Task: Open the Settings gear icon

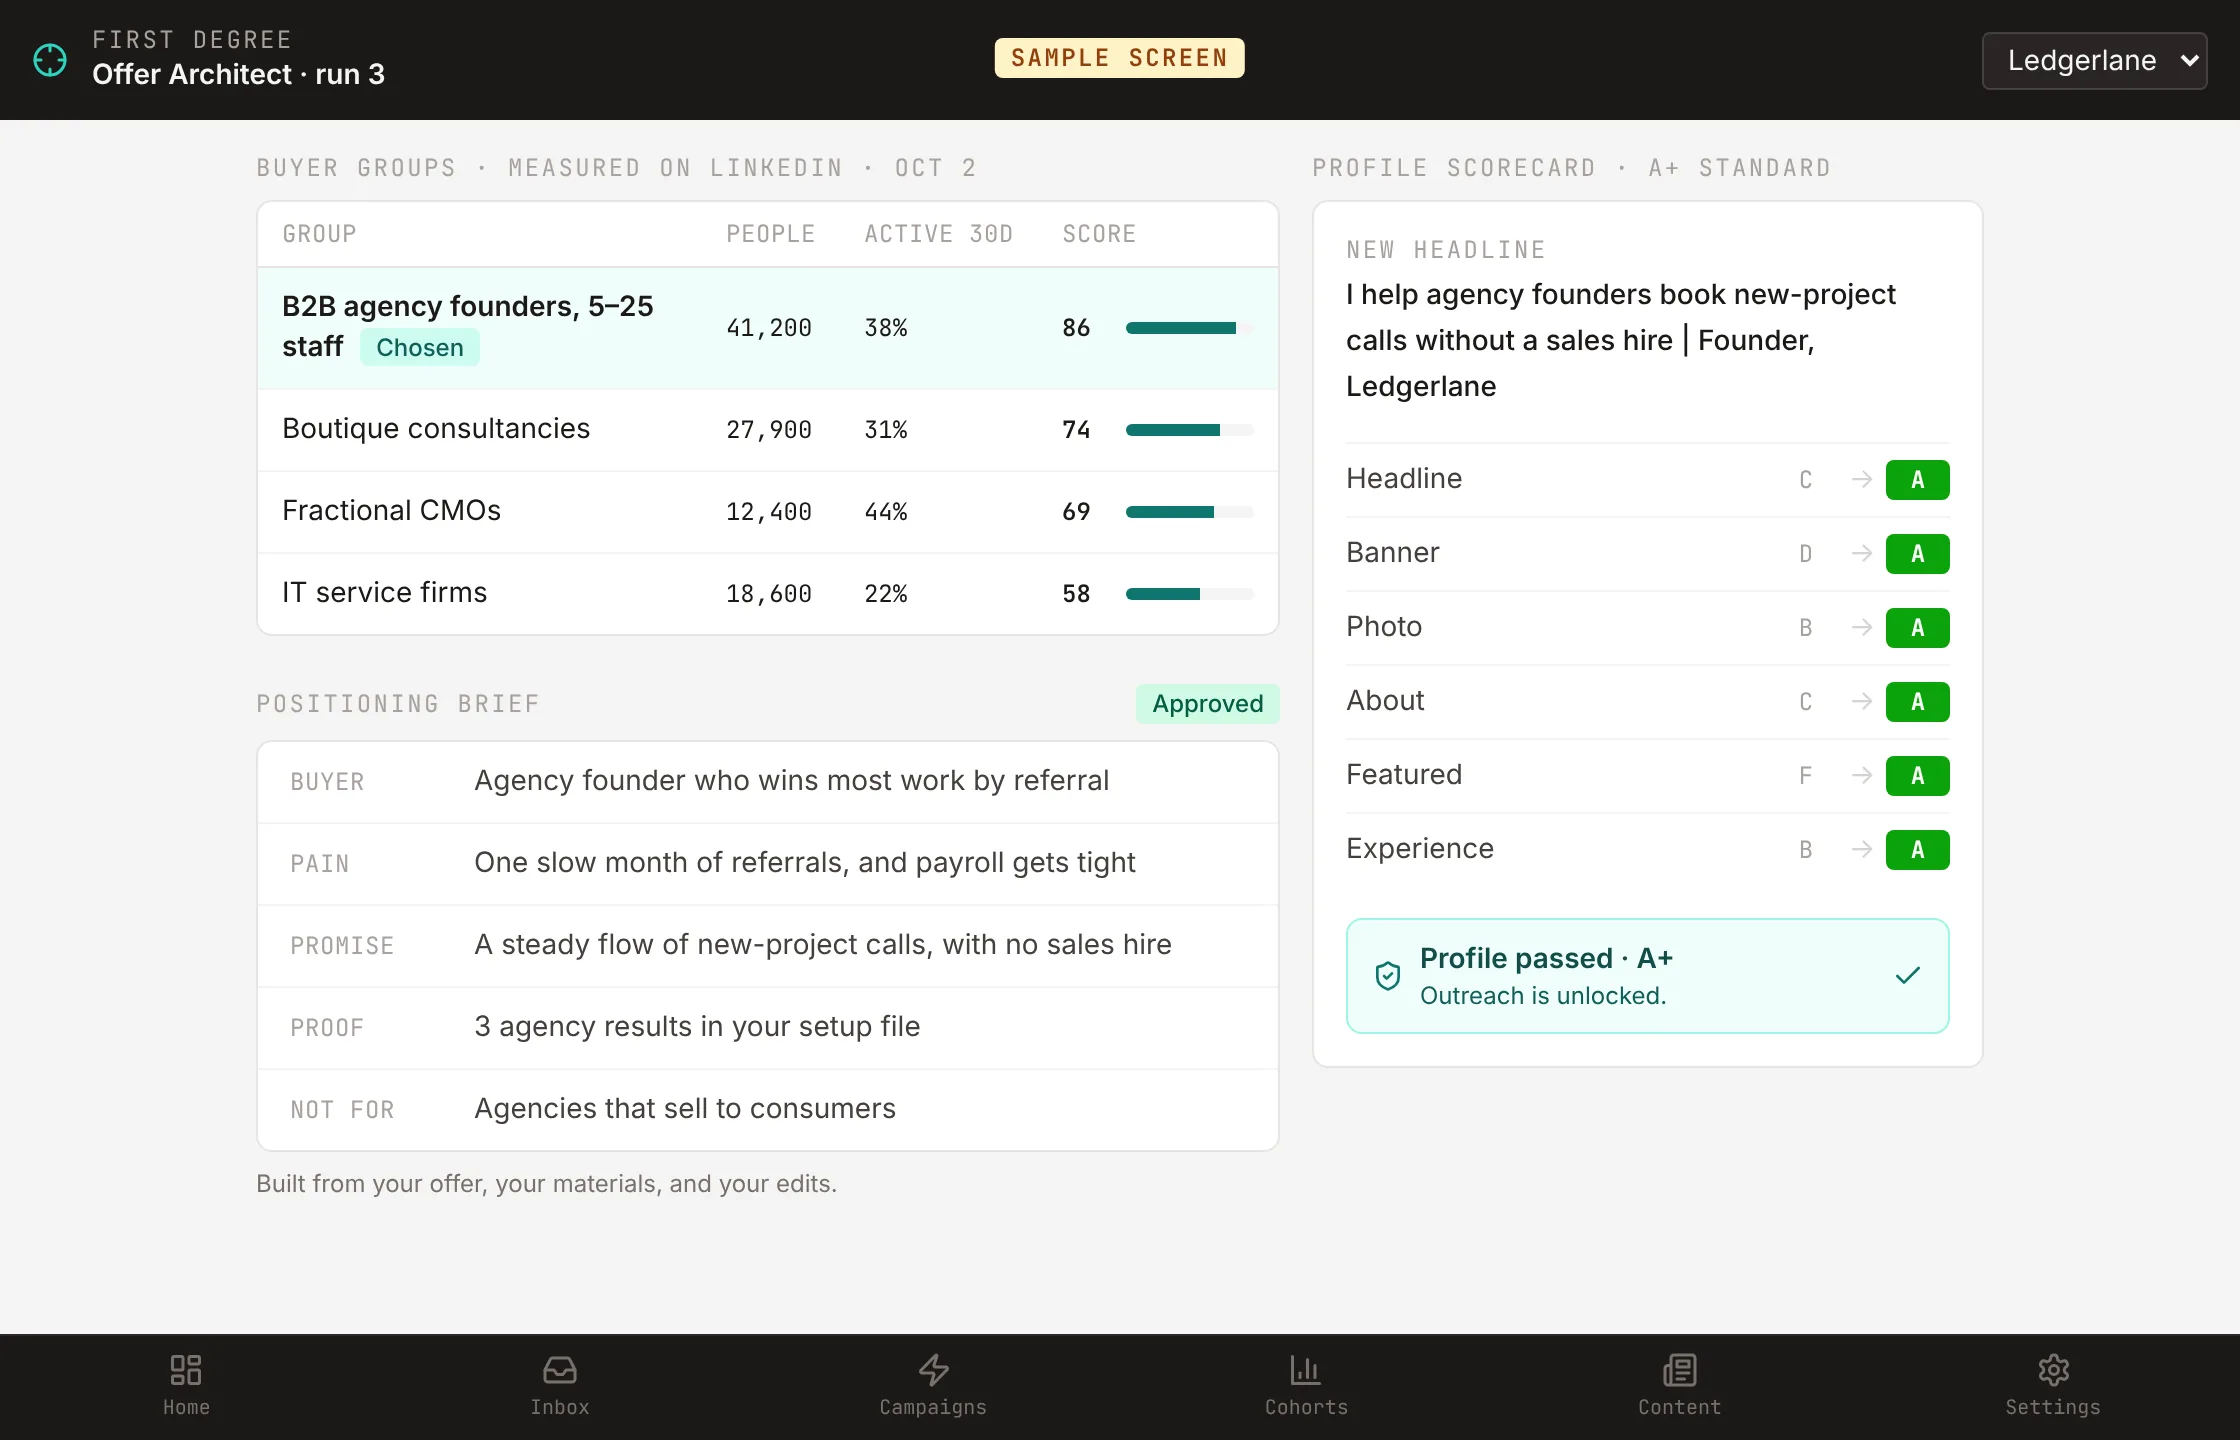Action: (x=2053, y=1370)
